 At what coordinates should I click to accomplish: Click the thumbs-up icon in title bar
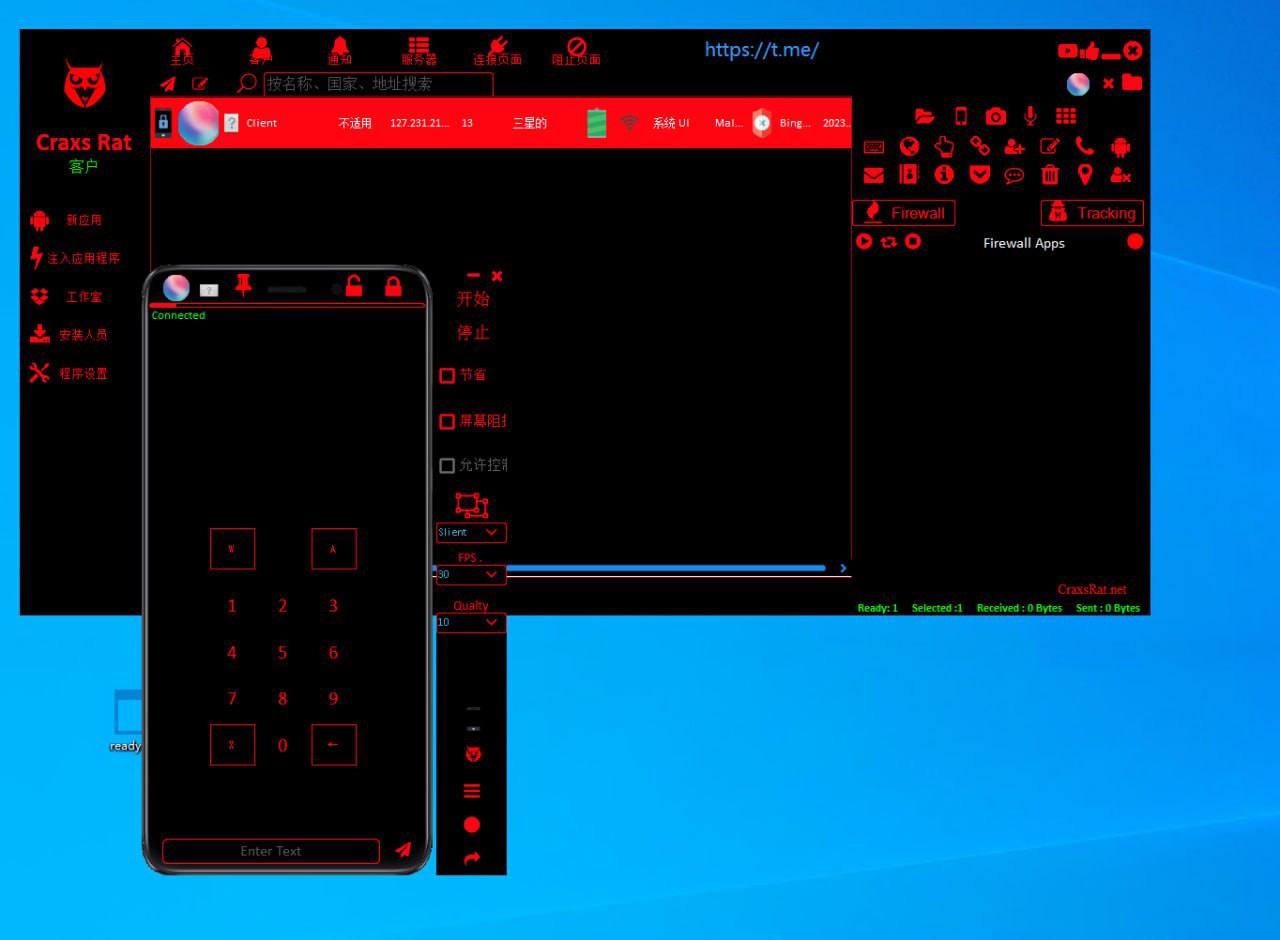pyautogui.click(x=1089, y=50)
